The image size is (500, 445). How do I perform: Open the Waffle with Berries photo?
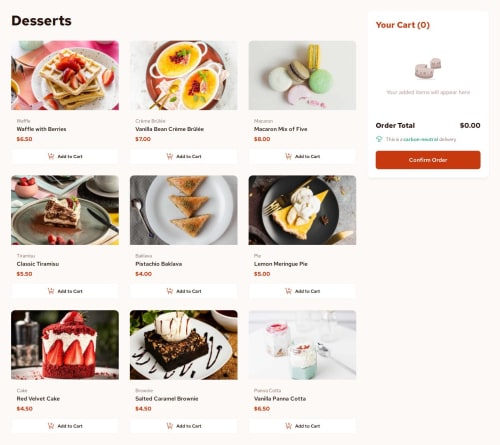[65, 75]
